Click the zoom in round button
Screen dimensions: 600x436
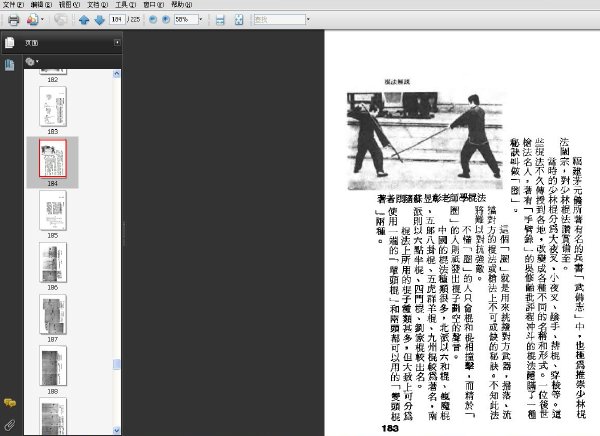click(166, 20)
